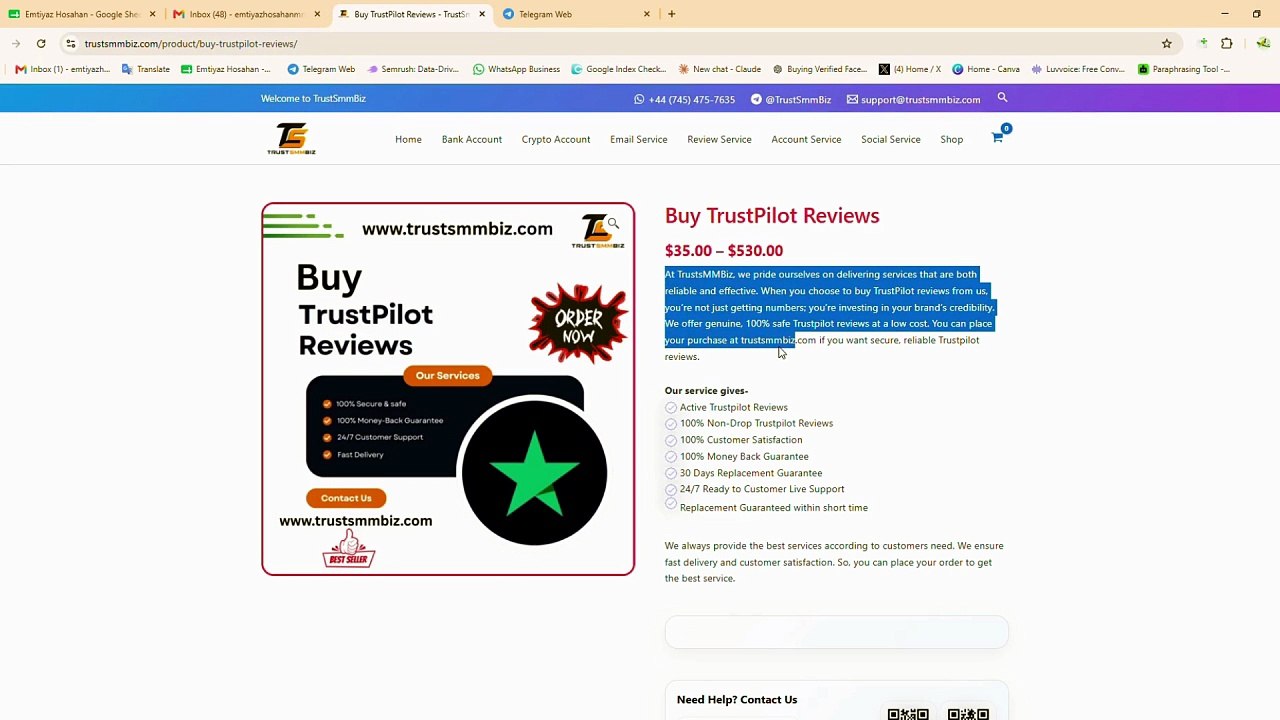Image resolution: width=1280 pixels, height=720 pixels.
Task: Open the Translate bookmark
Action: point(146,69)
